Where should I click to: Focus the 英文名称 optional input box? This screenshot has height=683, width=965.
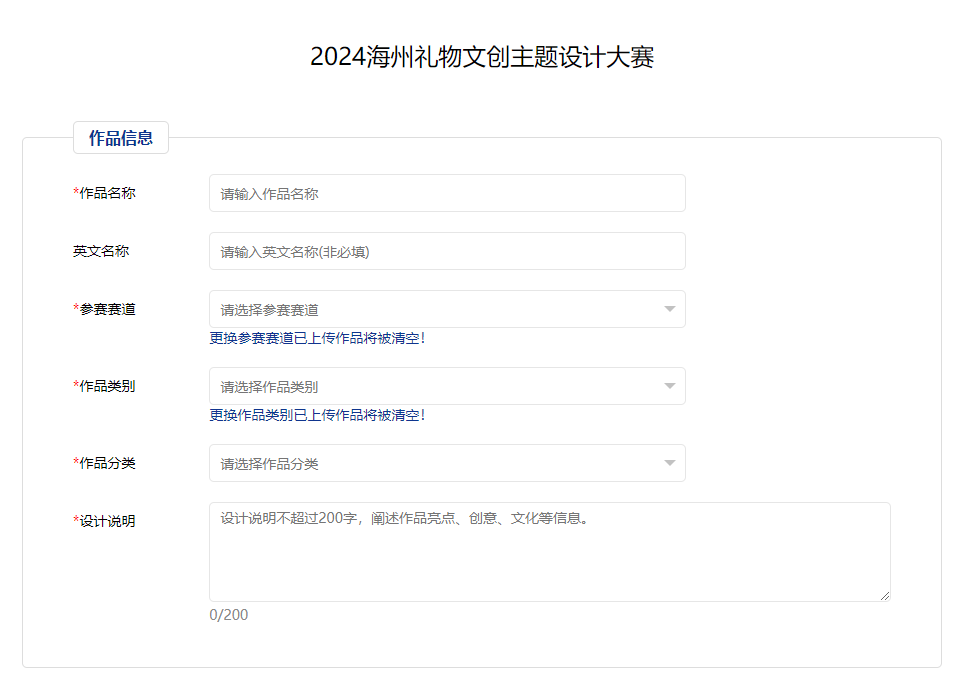point(447,251)
